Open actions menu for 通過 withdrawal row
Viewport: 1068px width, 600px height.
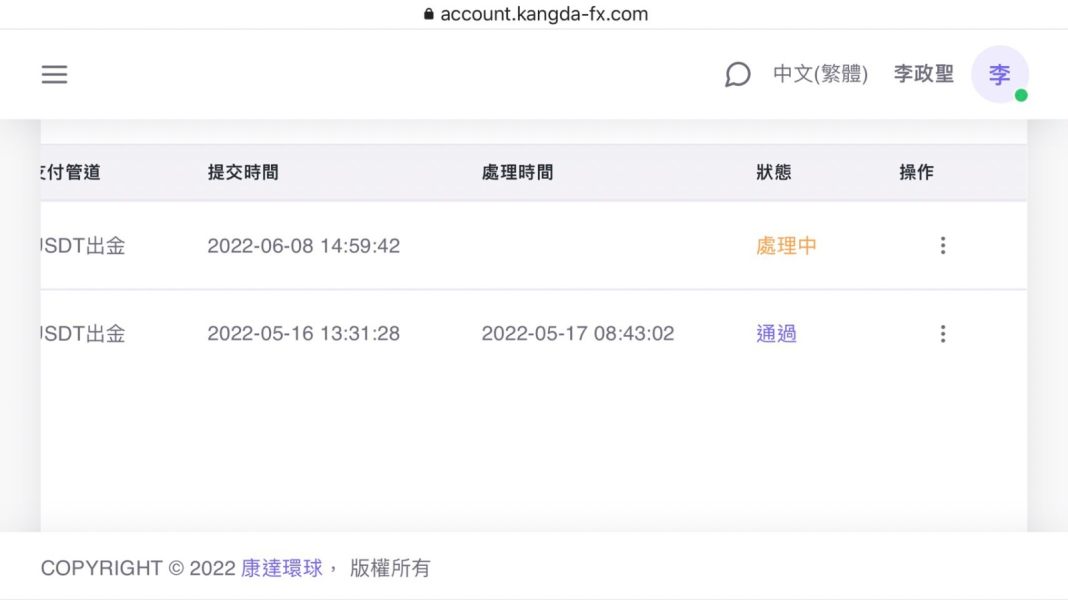pos(943,333)
